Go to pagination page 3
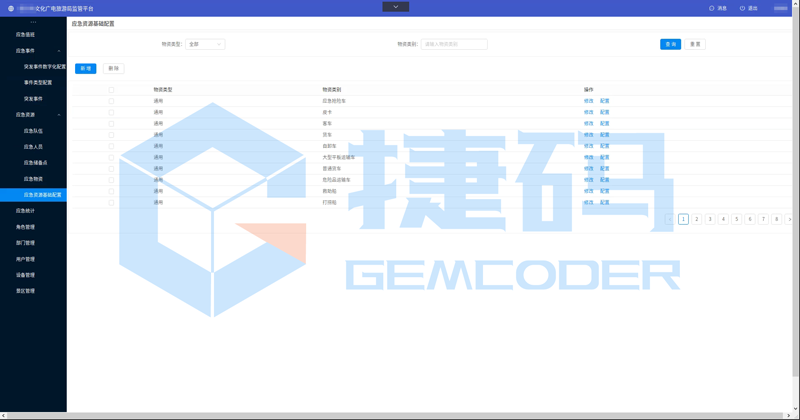 point(710,219)
